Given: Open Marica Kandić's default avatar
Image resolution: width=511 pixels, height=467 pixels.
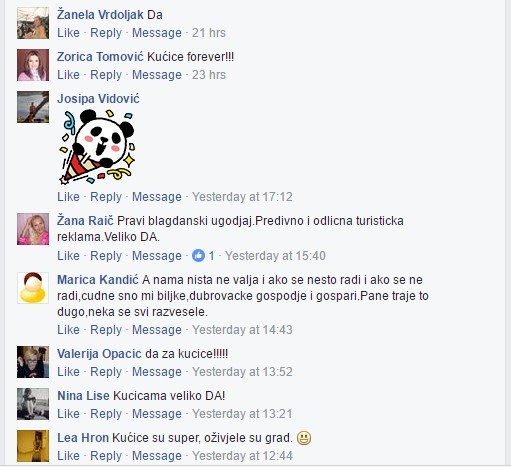Looking at the screenshot, I should (x=33, y=288).
